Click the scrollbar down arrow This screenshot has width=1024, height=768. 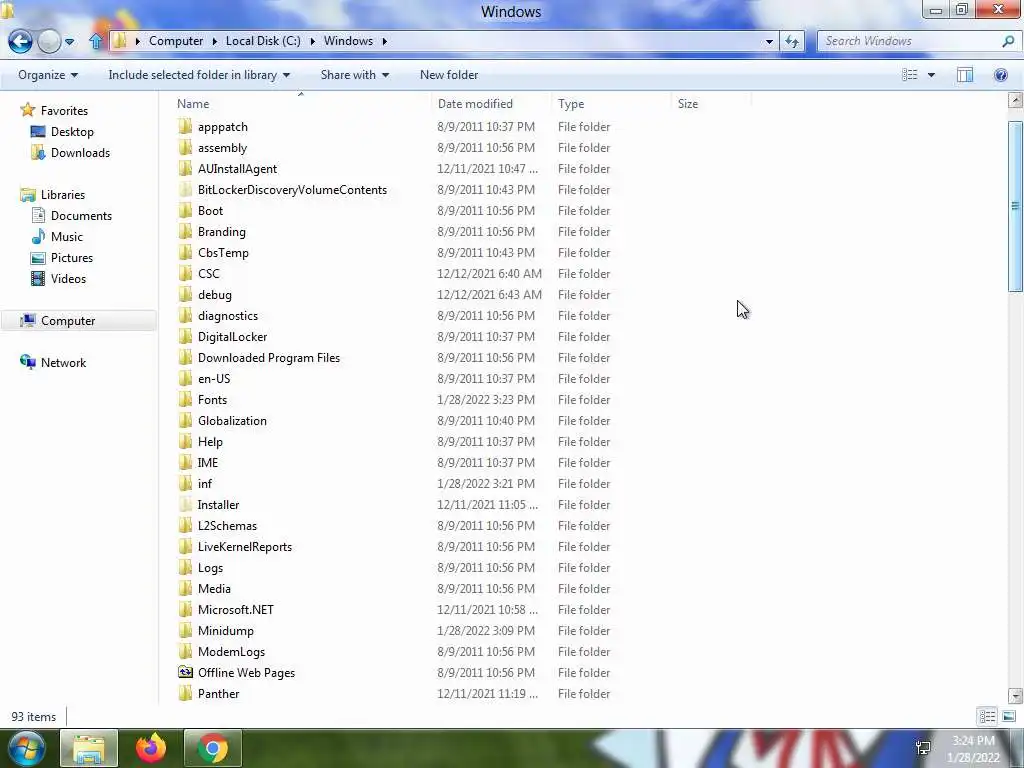click(x=1015, y=696)
